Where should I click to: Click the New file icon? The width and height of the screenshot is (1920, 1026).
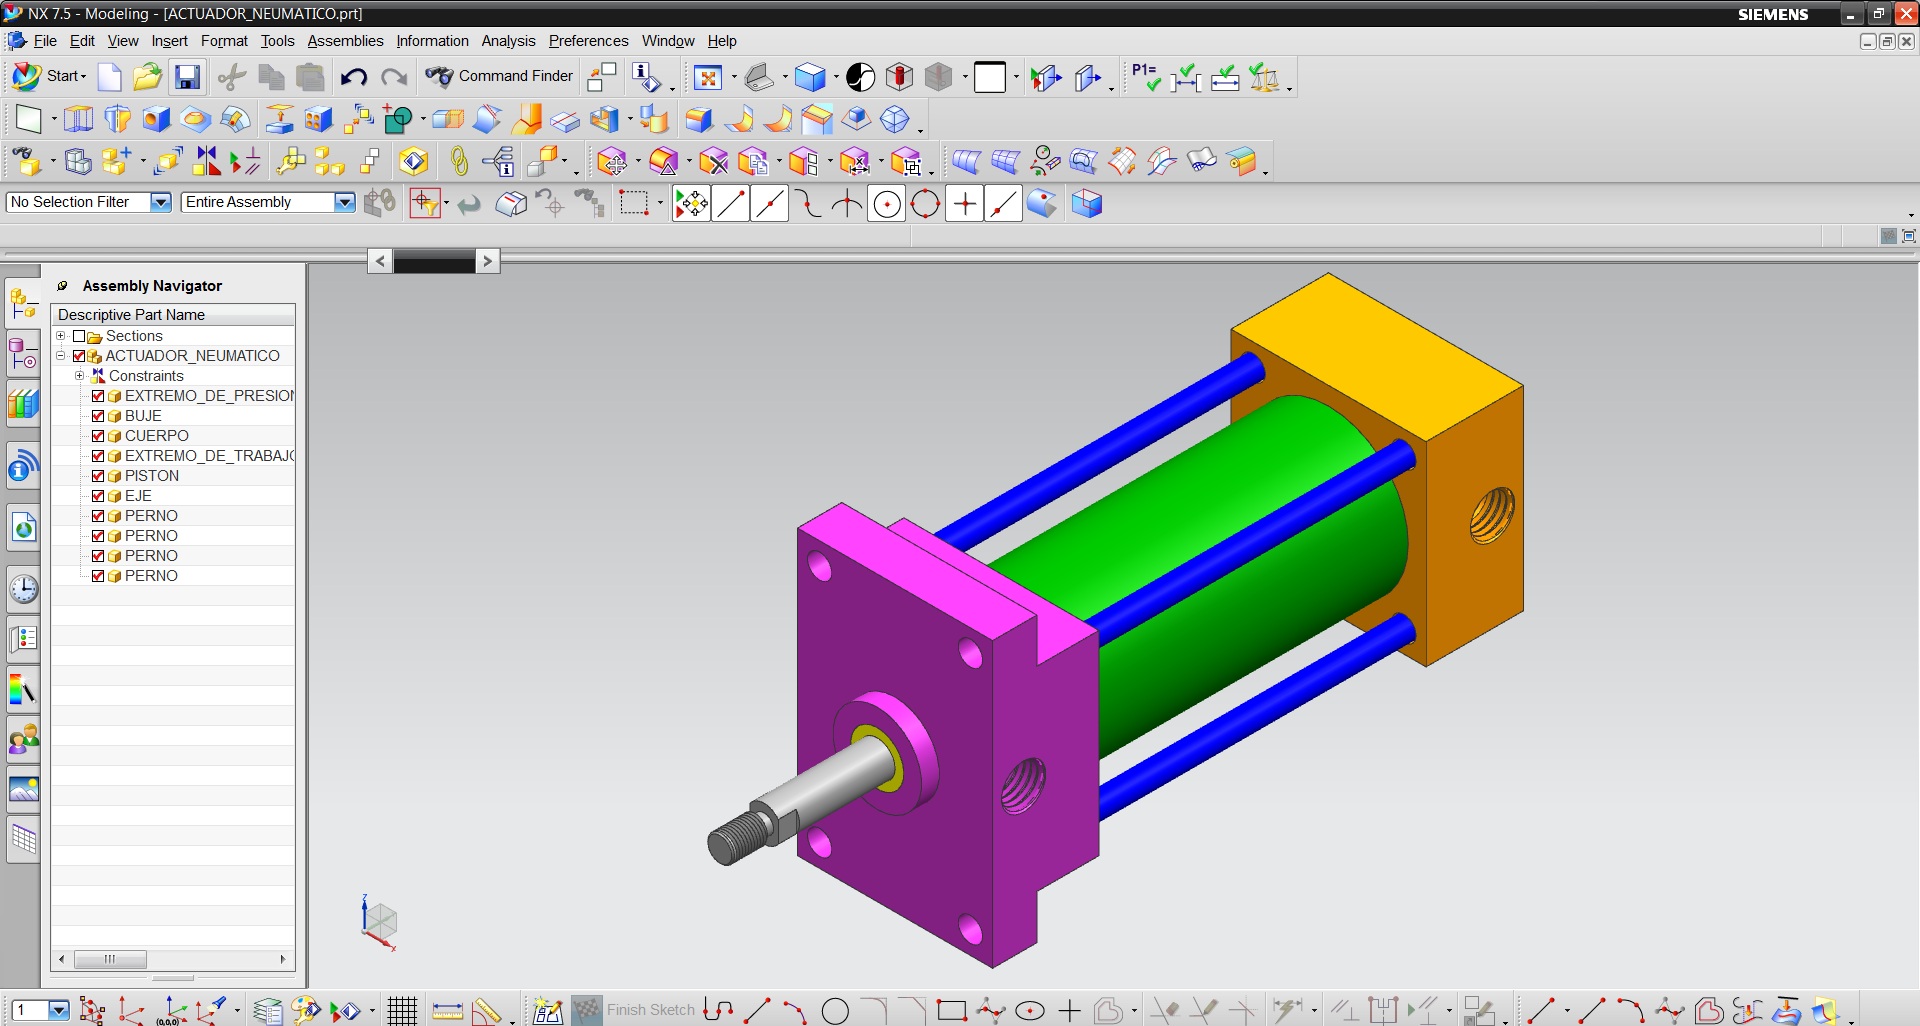(109, 77)
